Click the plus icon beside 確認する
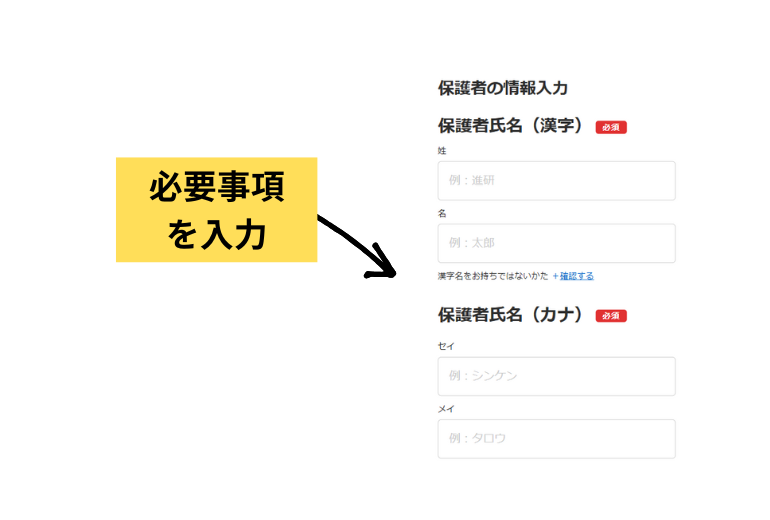770x520 pixels. pos(555,276)
